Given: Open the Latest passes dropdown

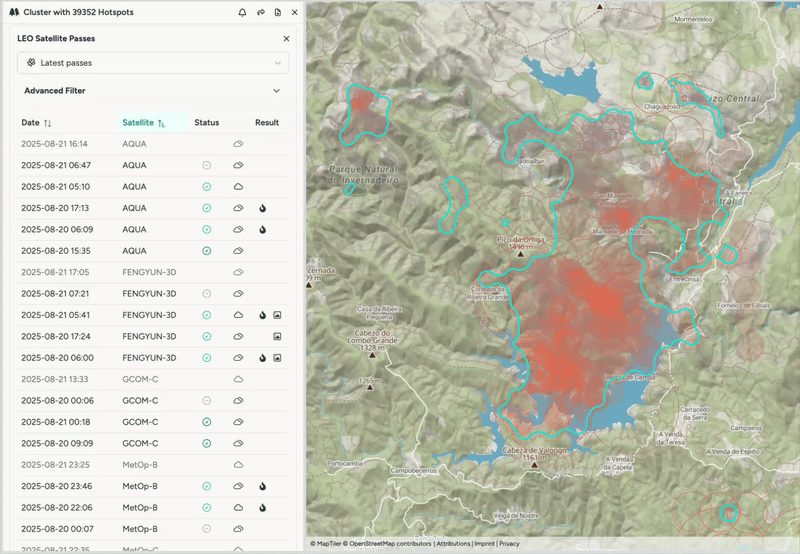Looking at the screenshot, I should [x=153, y=63].
